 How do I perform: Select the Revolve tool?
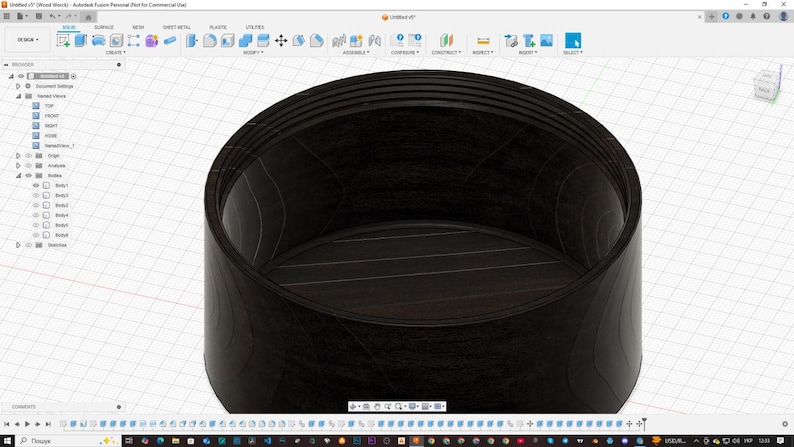[x=98, y=40]
